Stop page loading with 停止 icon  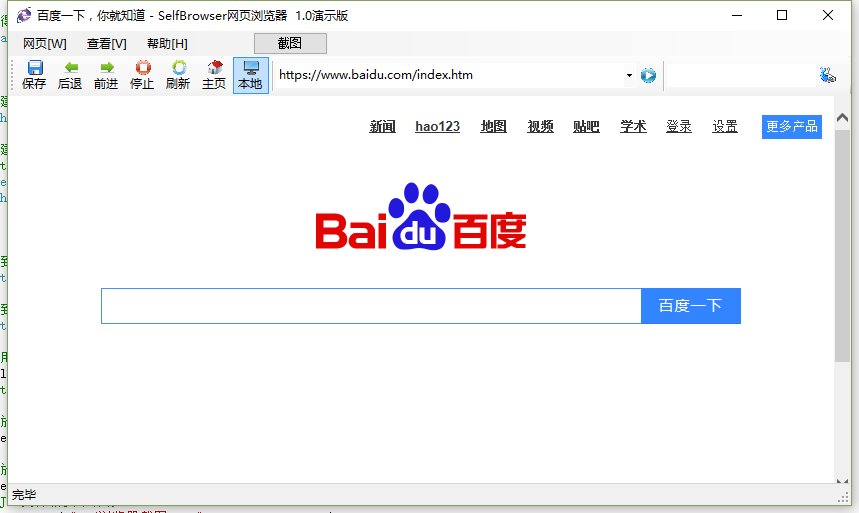(x=142, y=75)
